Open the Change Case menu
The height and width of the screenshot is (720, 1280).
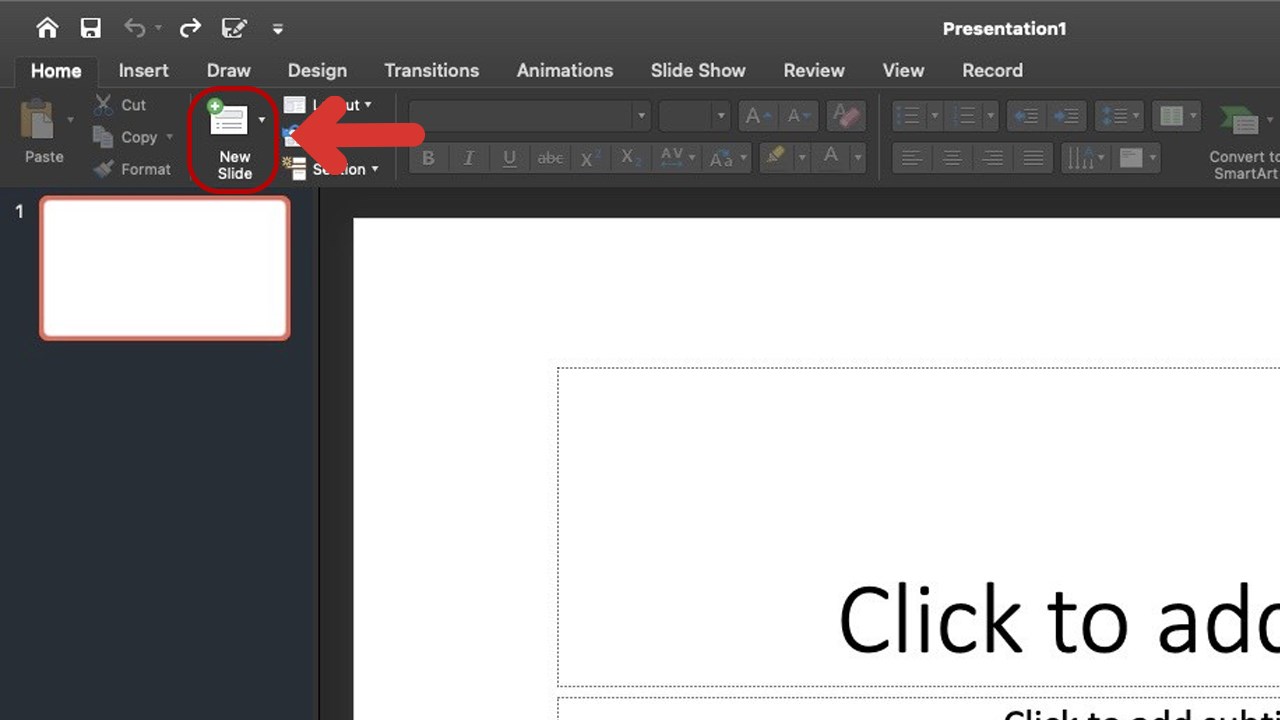tap(727, 158)
